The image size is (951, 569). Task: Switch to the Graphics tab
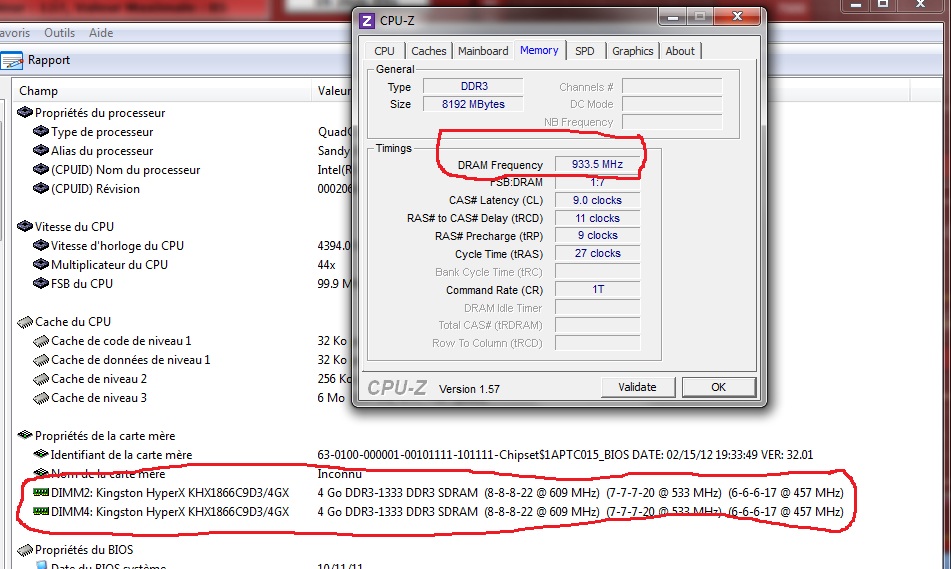[x=632, y=51]
